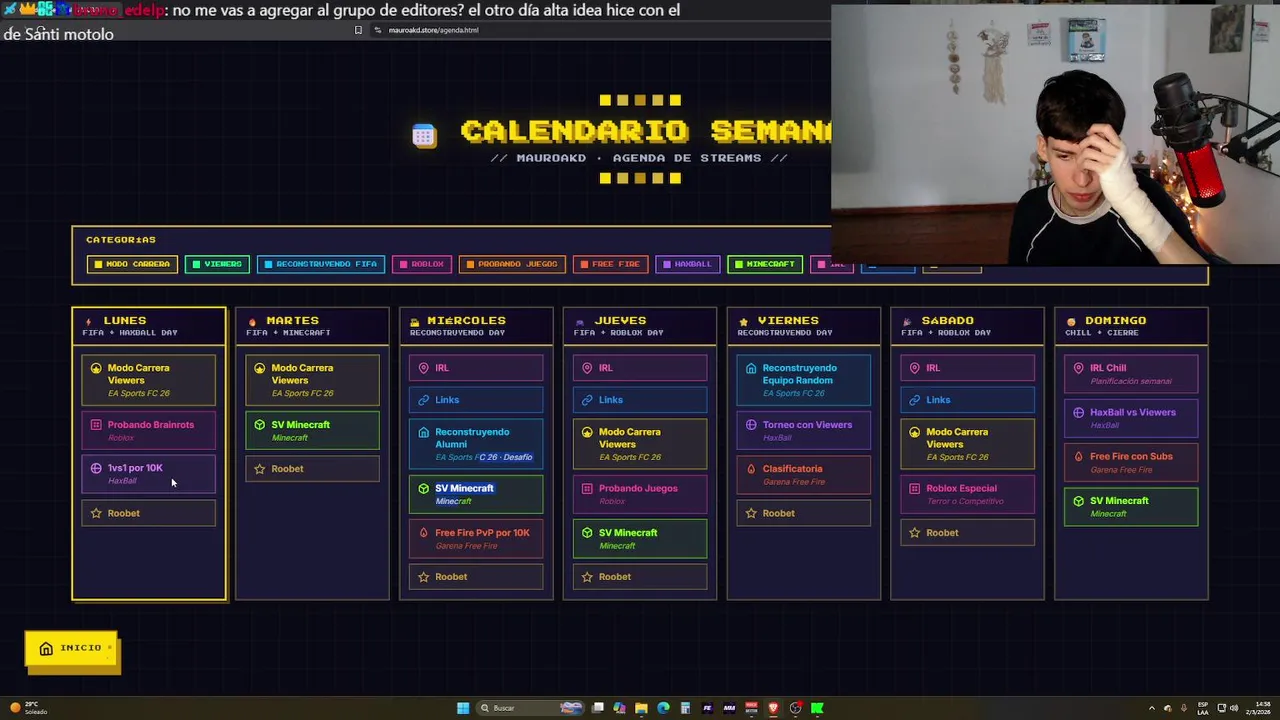The width and height of the screenshot is (1280, 720).
Task: Click the soccer ball icon on Lunes Modo Carrera Viewers
Action: 96,368
